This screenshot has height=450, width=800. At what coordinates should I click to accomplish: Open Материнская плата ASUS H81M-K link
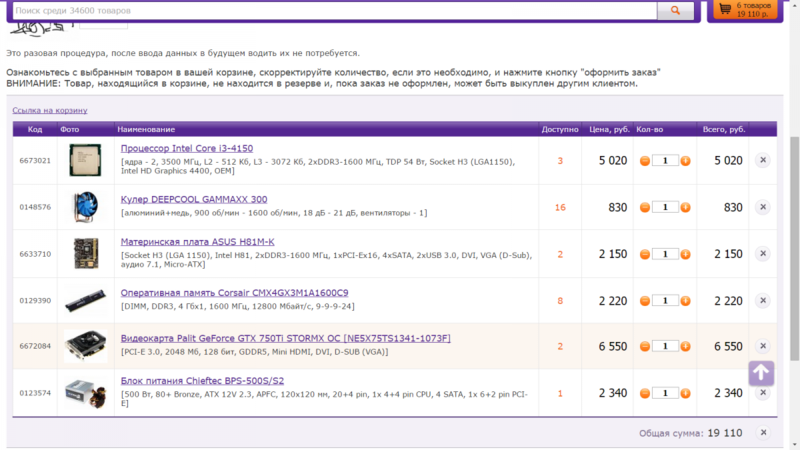[197, 241]
